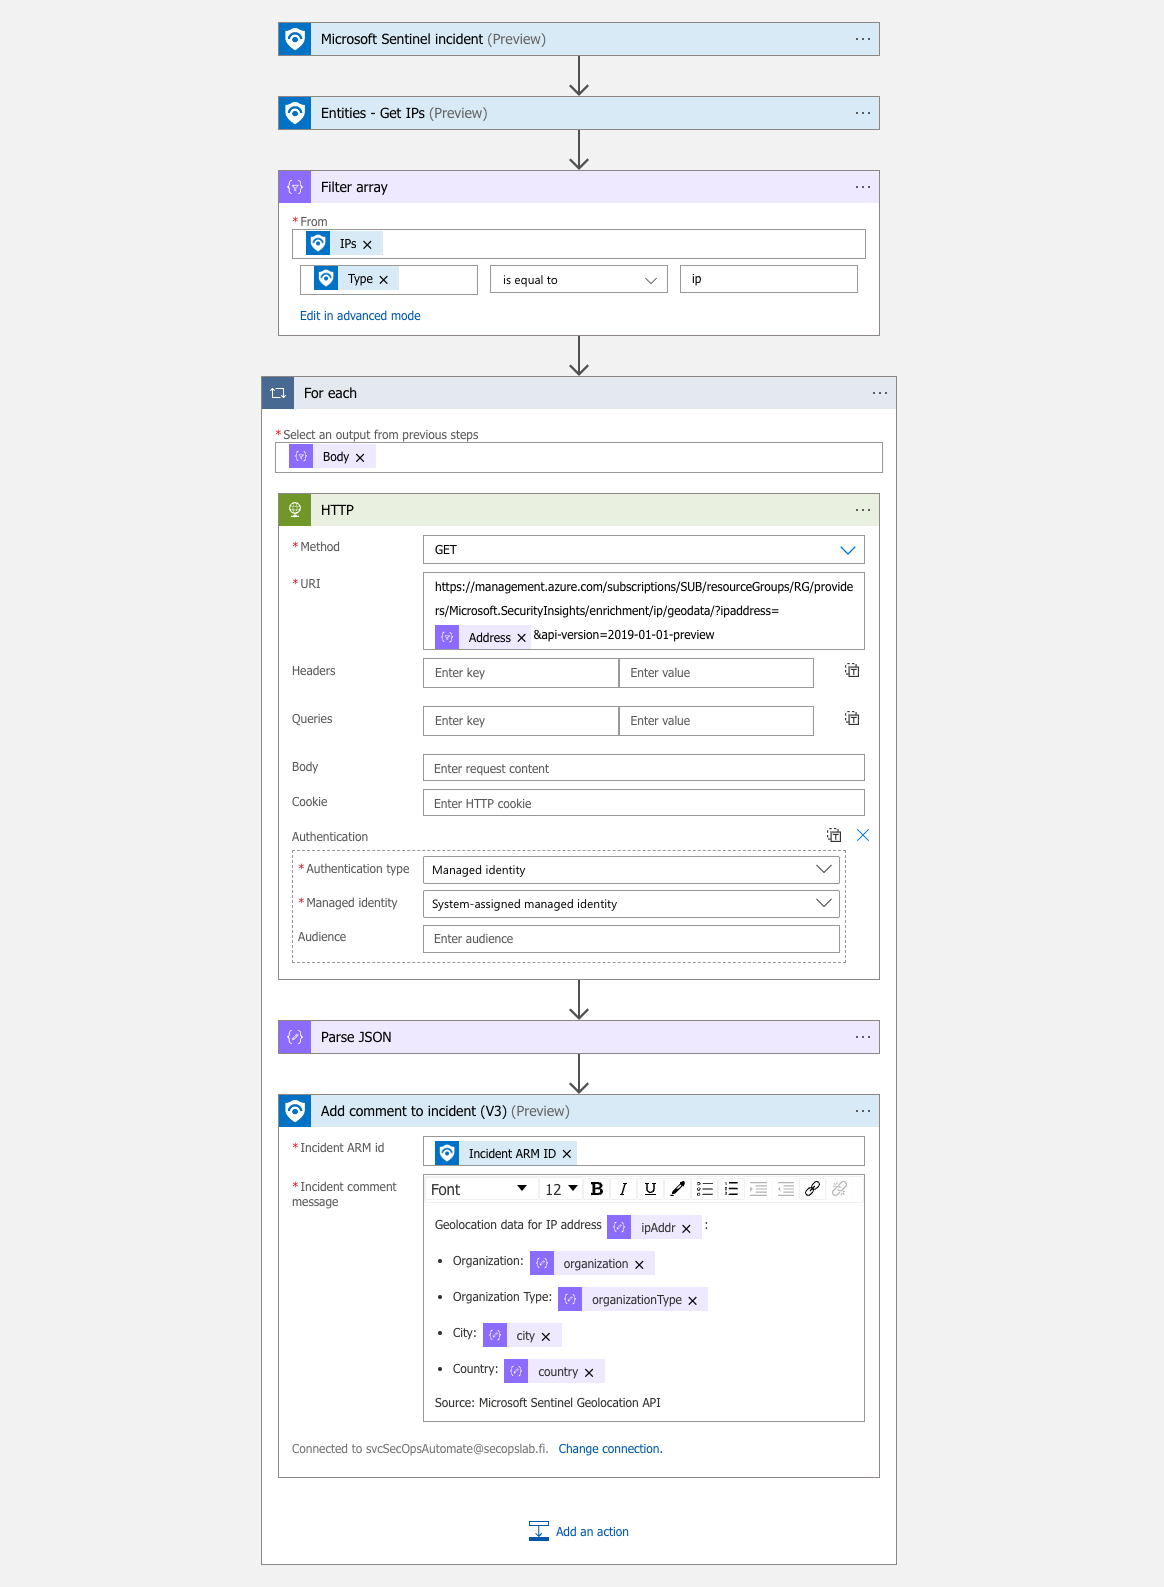Open the Font family dropdown
Viewport: 1164px width, 1587px height.
click(479, 1189)
